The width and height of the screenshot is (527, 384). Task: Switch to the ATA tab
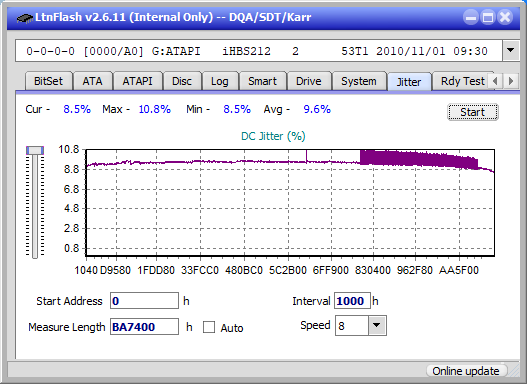[92, 81]
